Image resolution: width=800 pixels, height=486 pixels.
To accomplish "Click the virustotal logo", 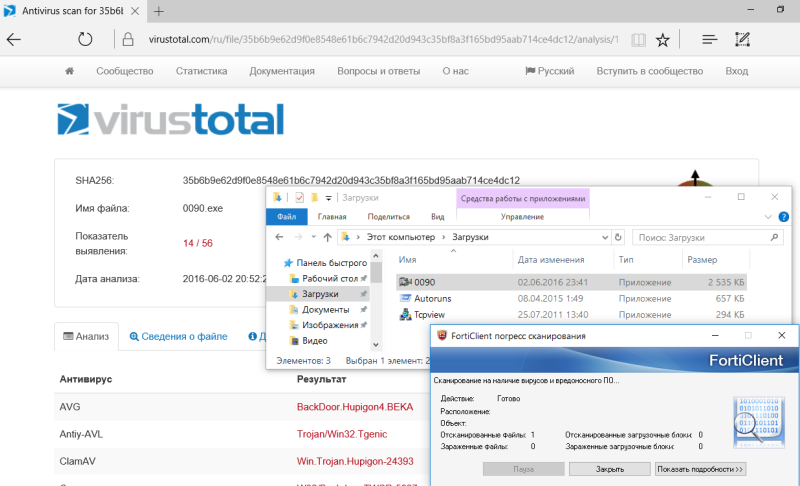I will pyautogui.click(x=170, y=119).
